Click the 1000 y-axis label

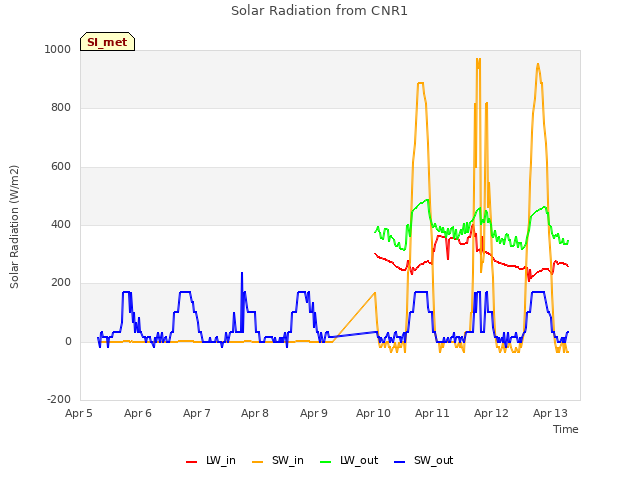pyautogui.click(x=58, y=49)
